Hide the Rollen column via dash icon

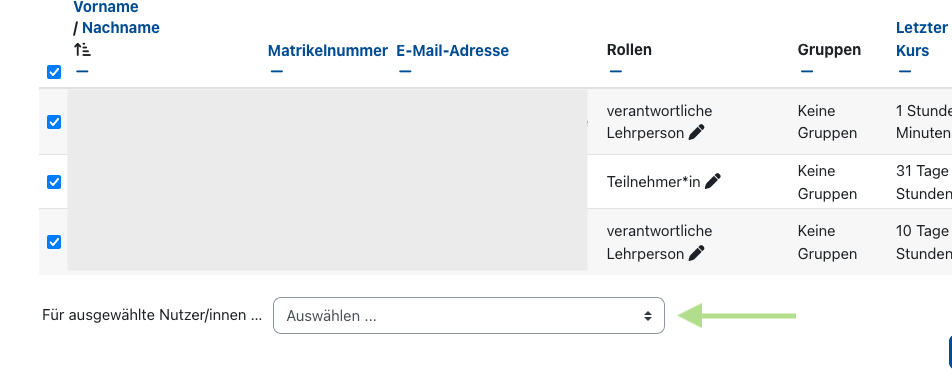[616, 71]
